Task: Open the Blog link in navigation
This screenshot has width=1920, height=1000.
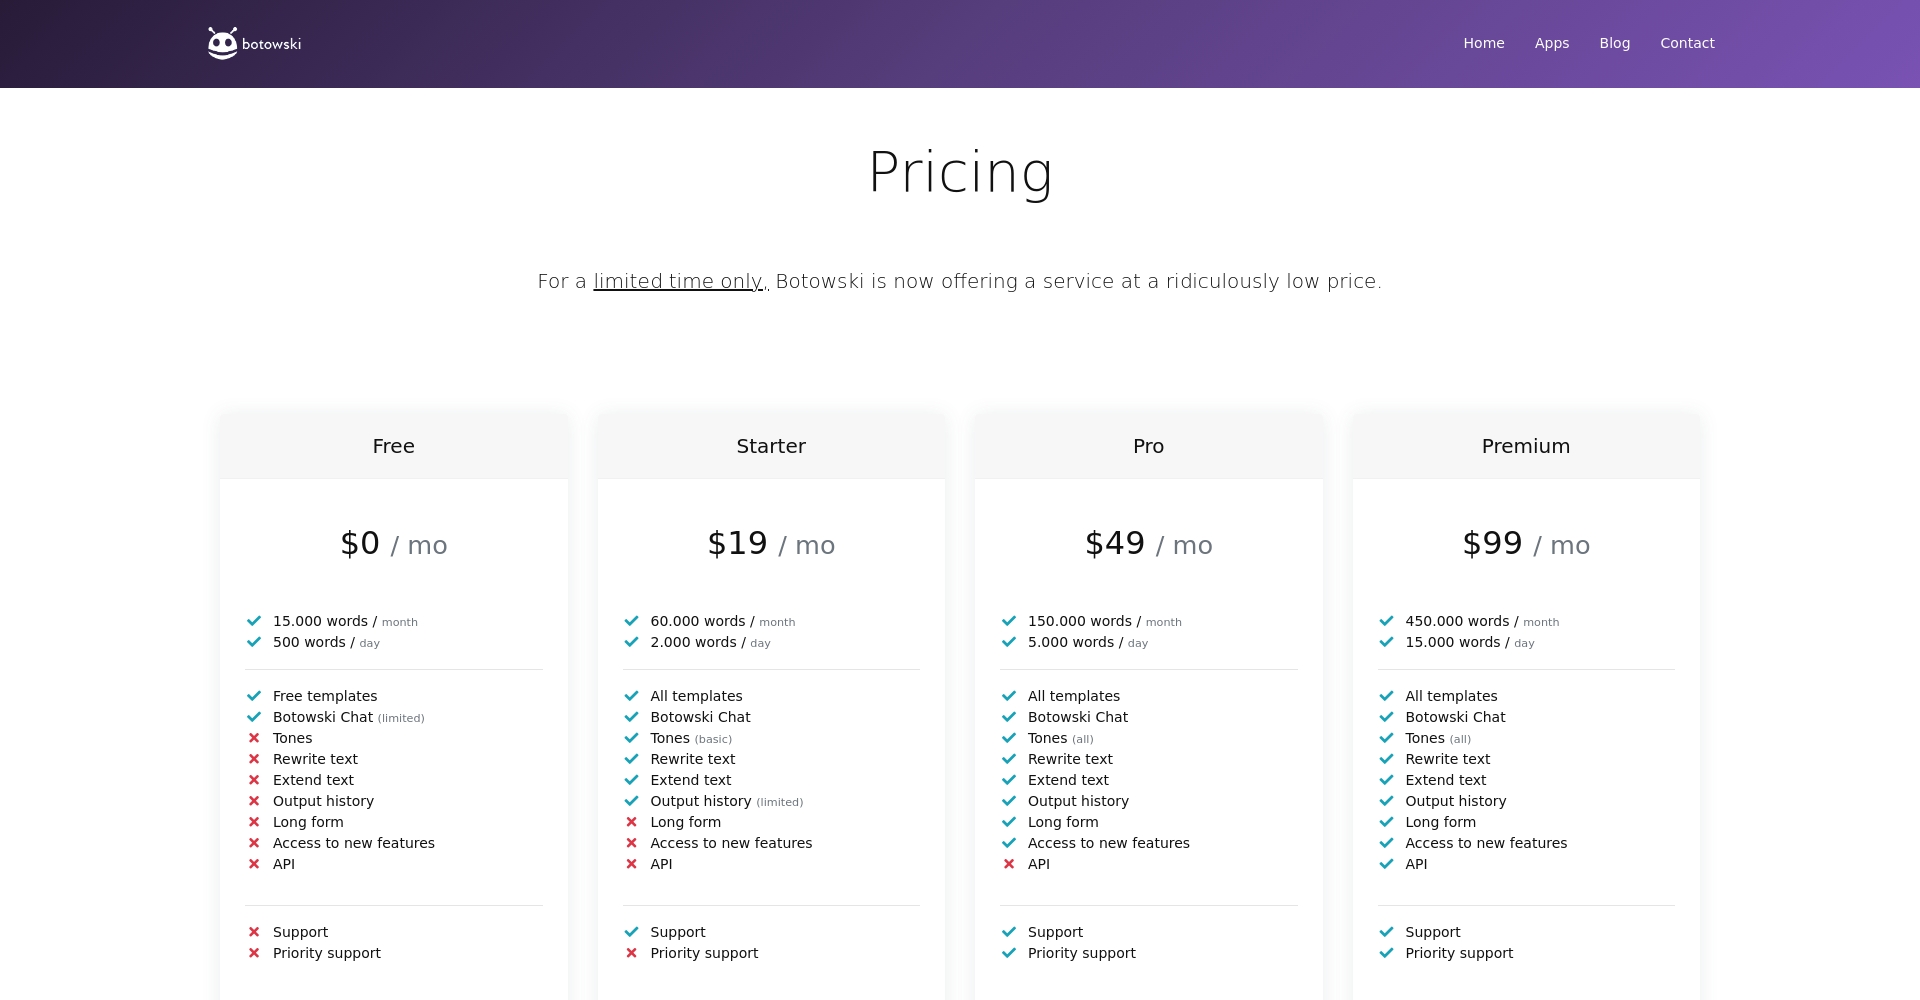Action: point(1614,43)
